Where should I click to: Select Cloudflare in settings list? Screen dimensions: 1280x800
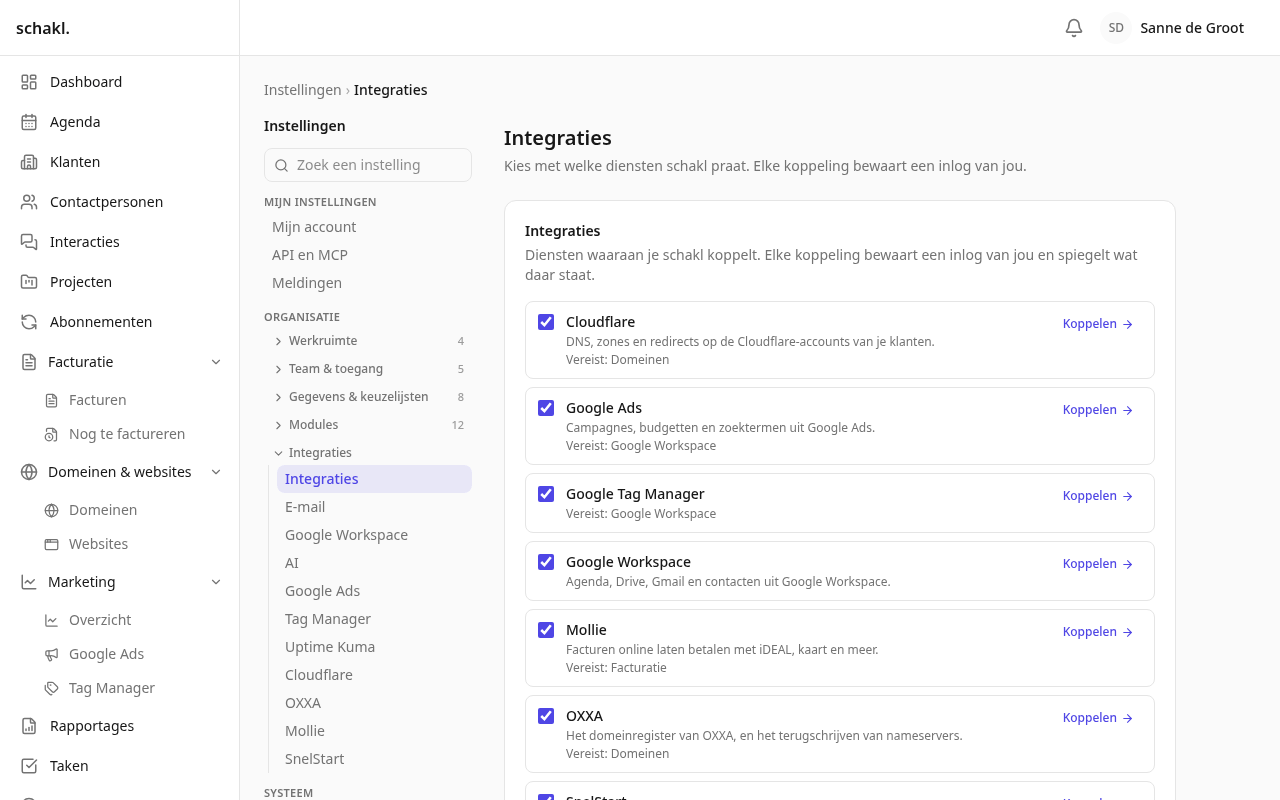click(x=374, y=675)
